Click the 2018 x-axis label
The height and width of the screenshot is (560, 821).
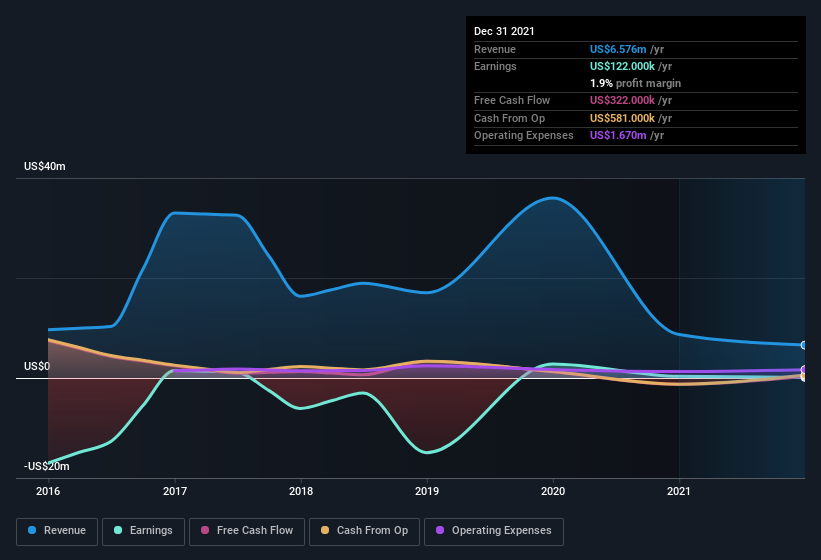point(301,491)
